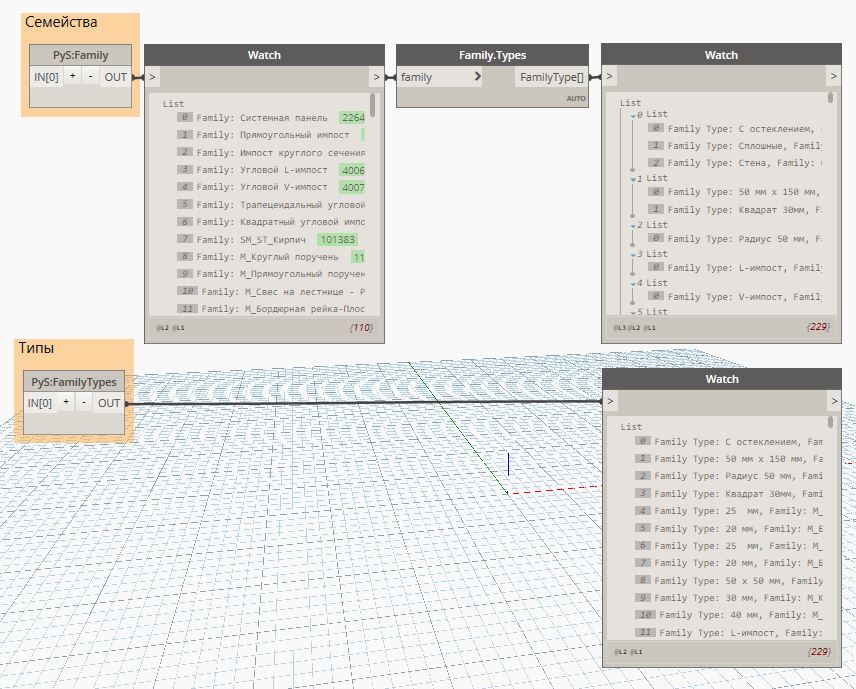Select row Family: M_Круглый поручень
The width and height of the screenshot is (856, 689).
(271, 257)
